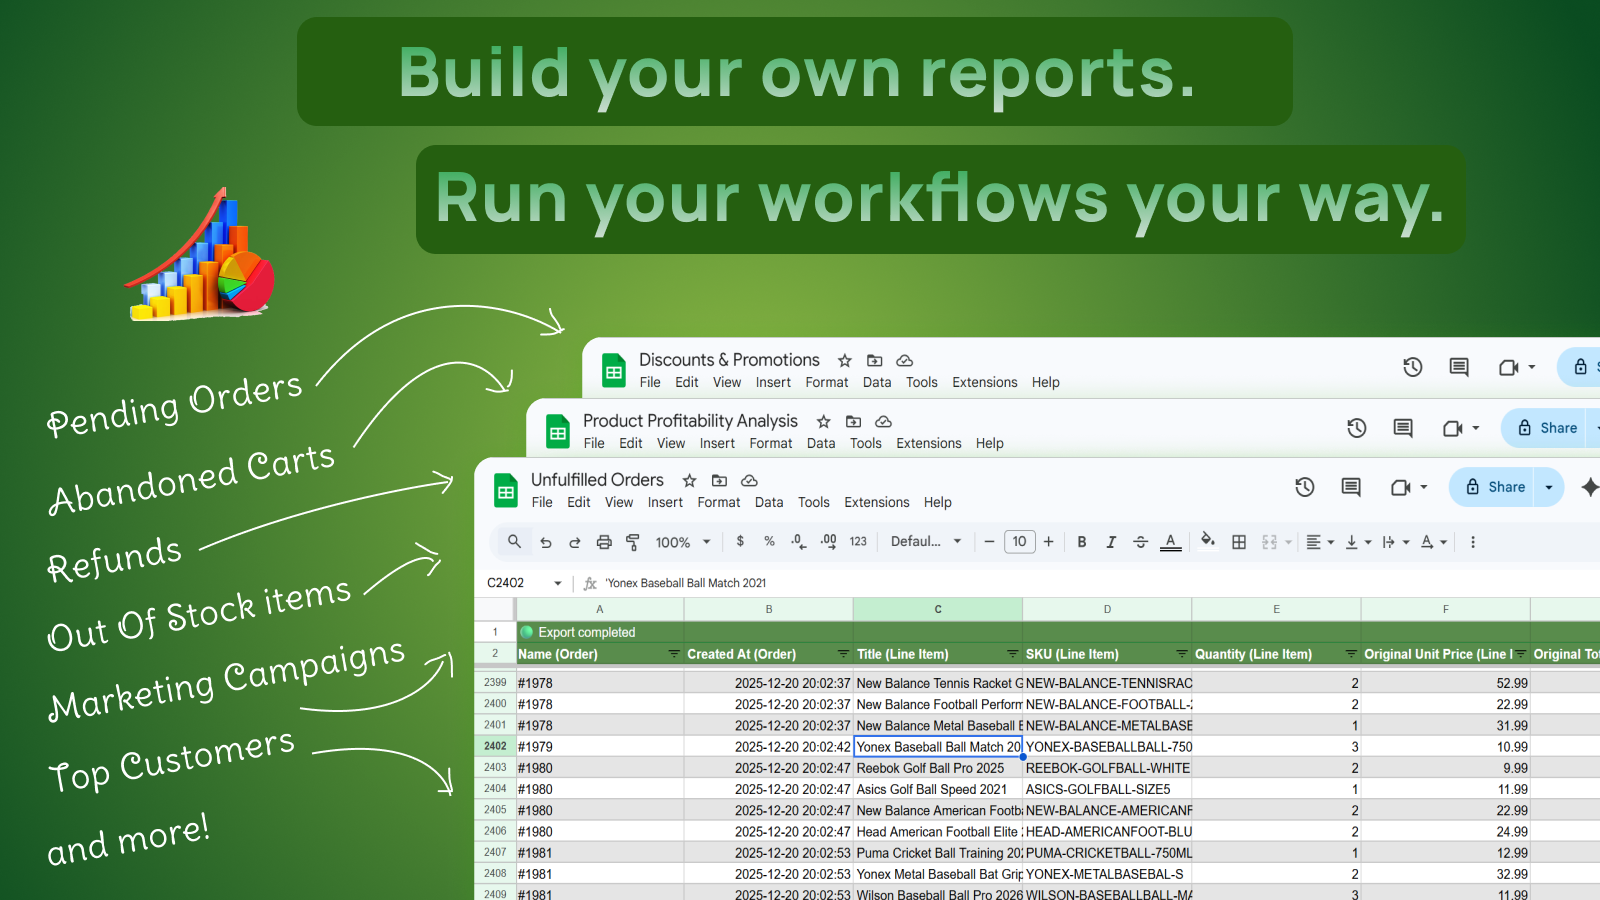Apply bold formatting

1082,541
